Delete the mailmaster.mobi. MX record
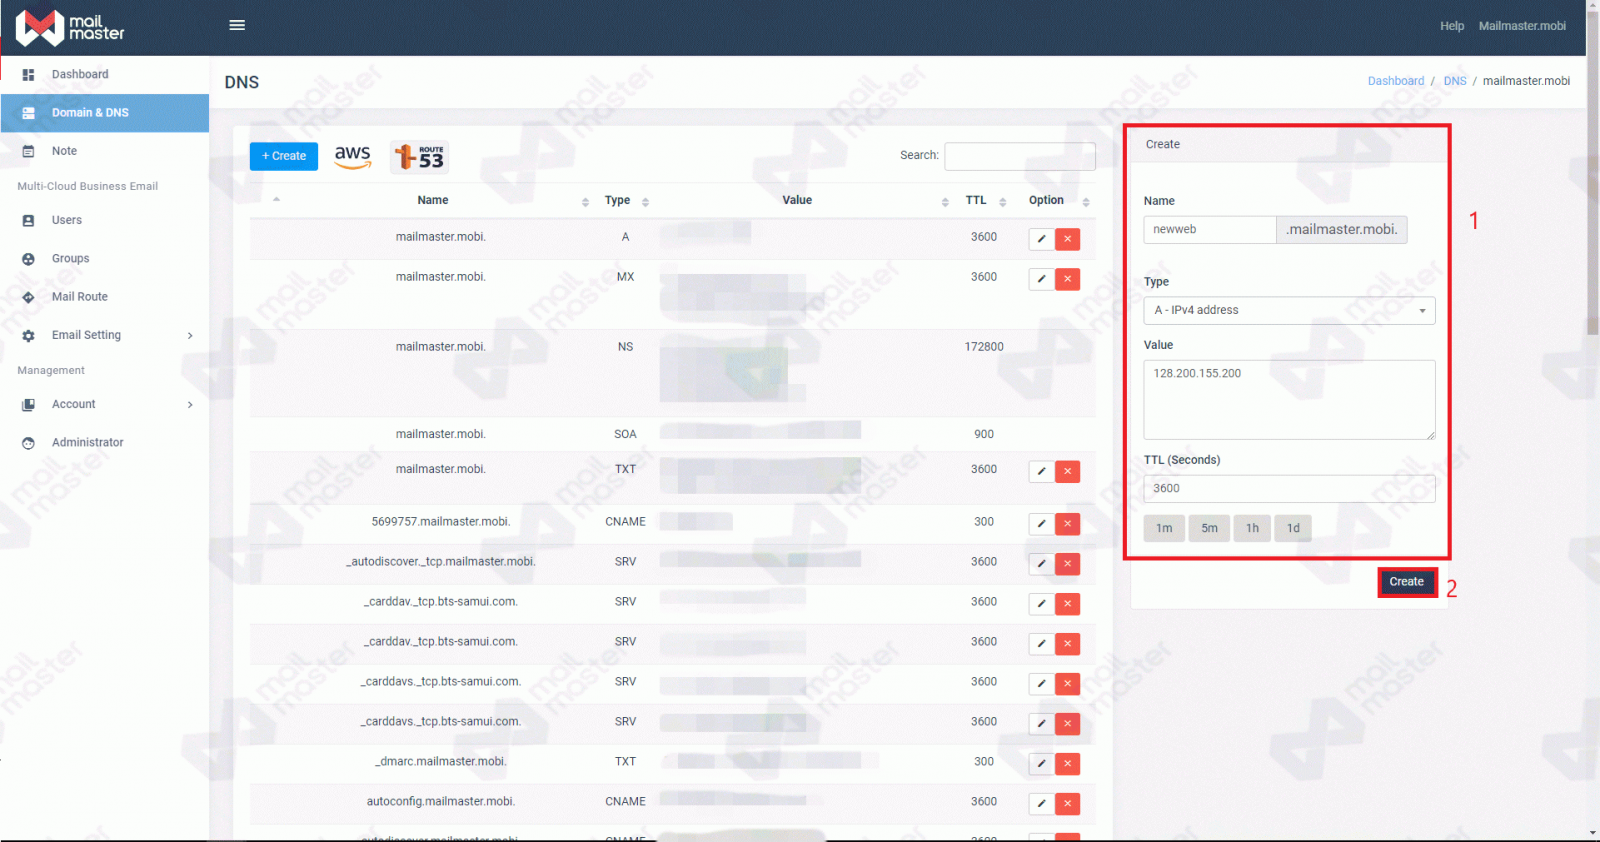 click(1068, 279)
